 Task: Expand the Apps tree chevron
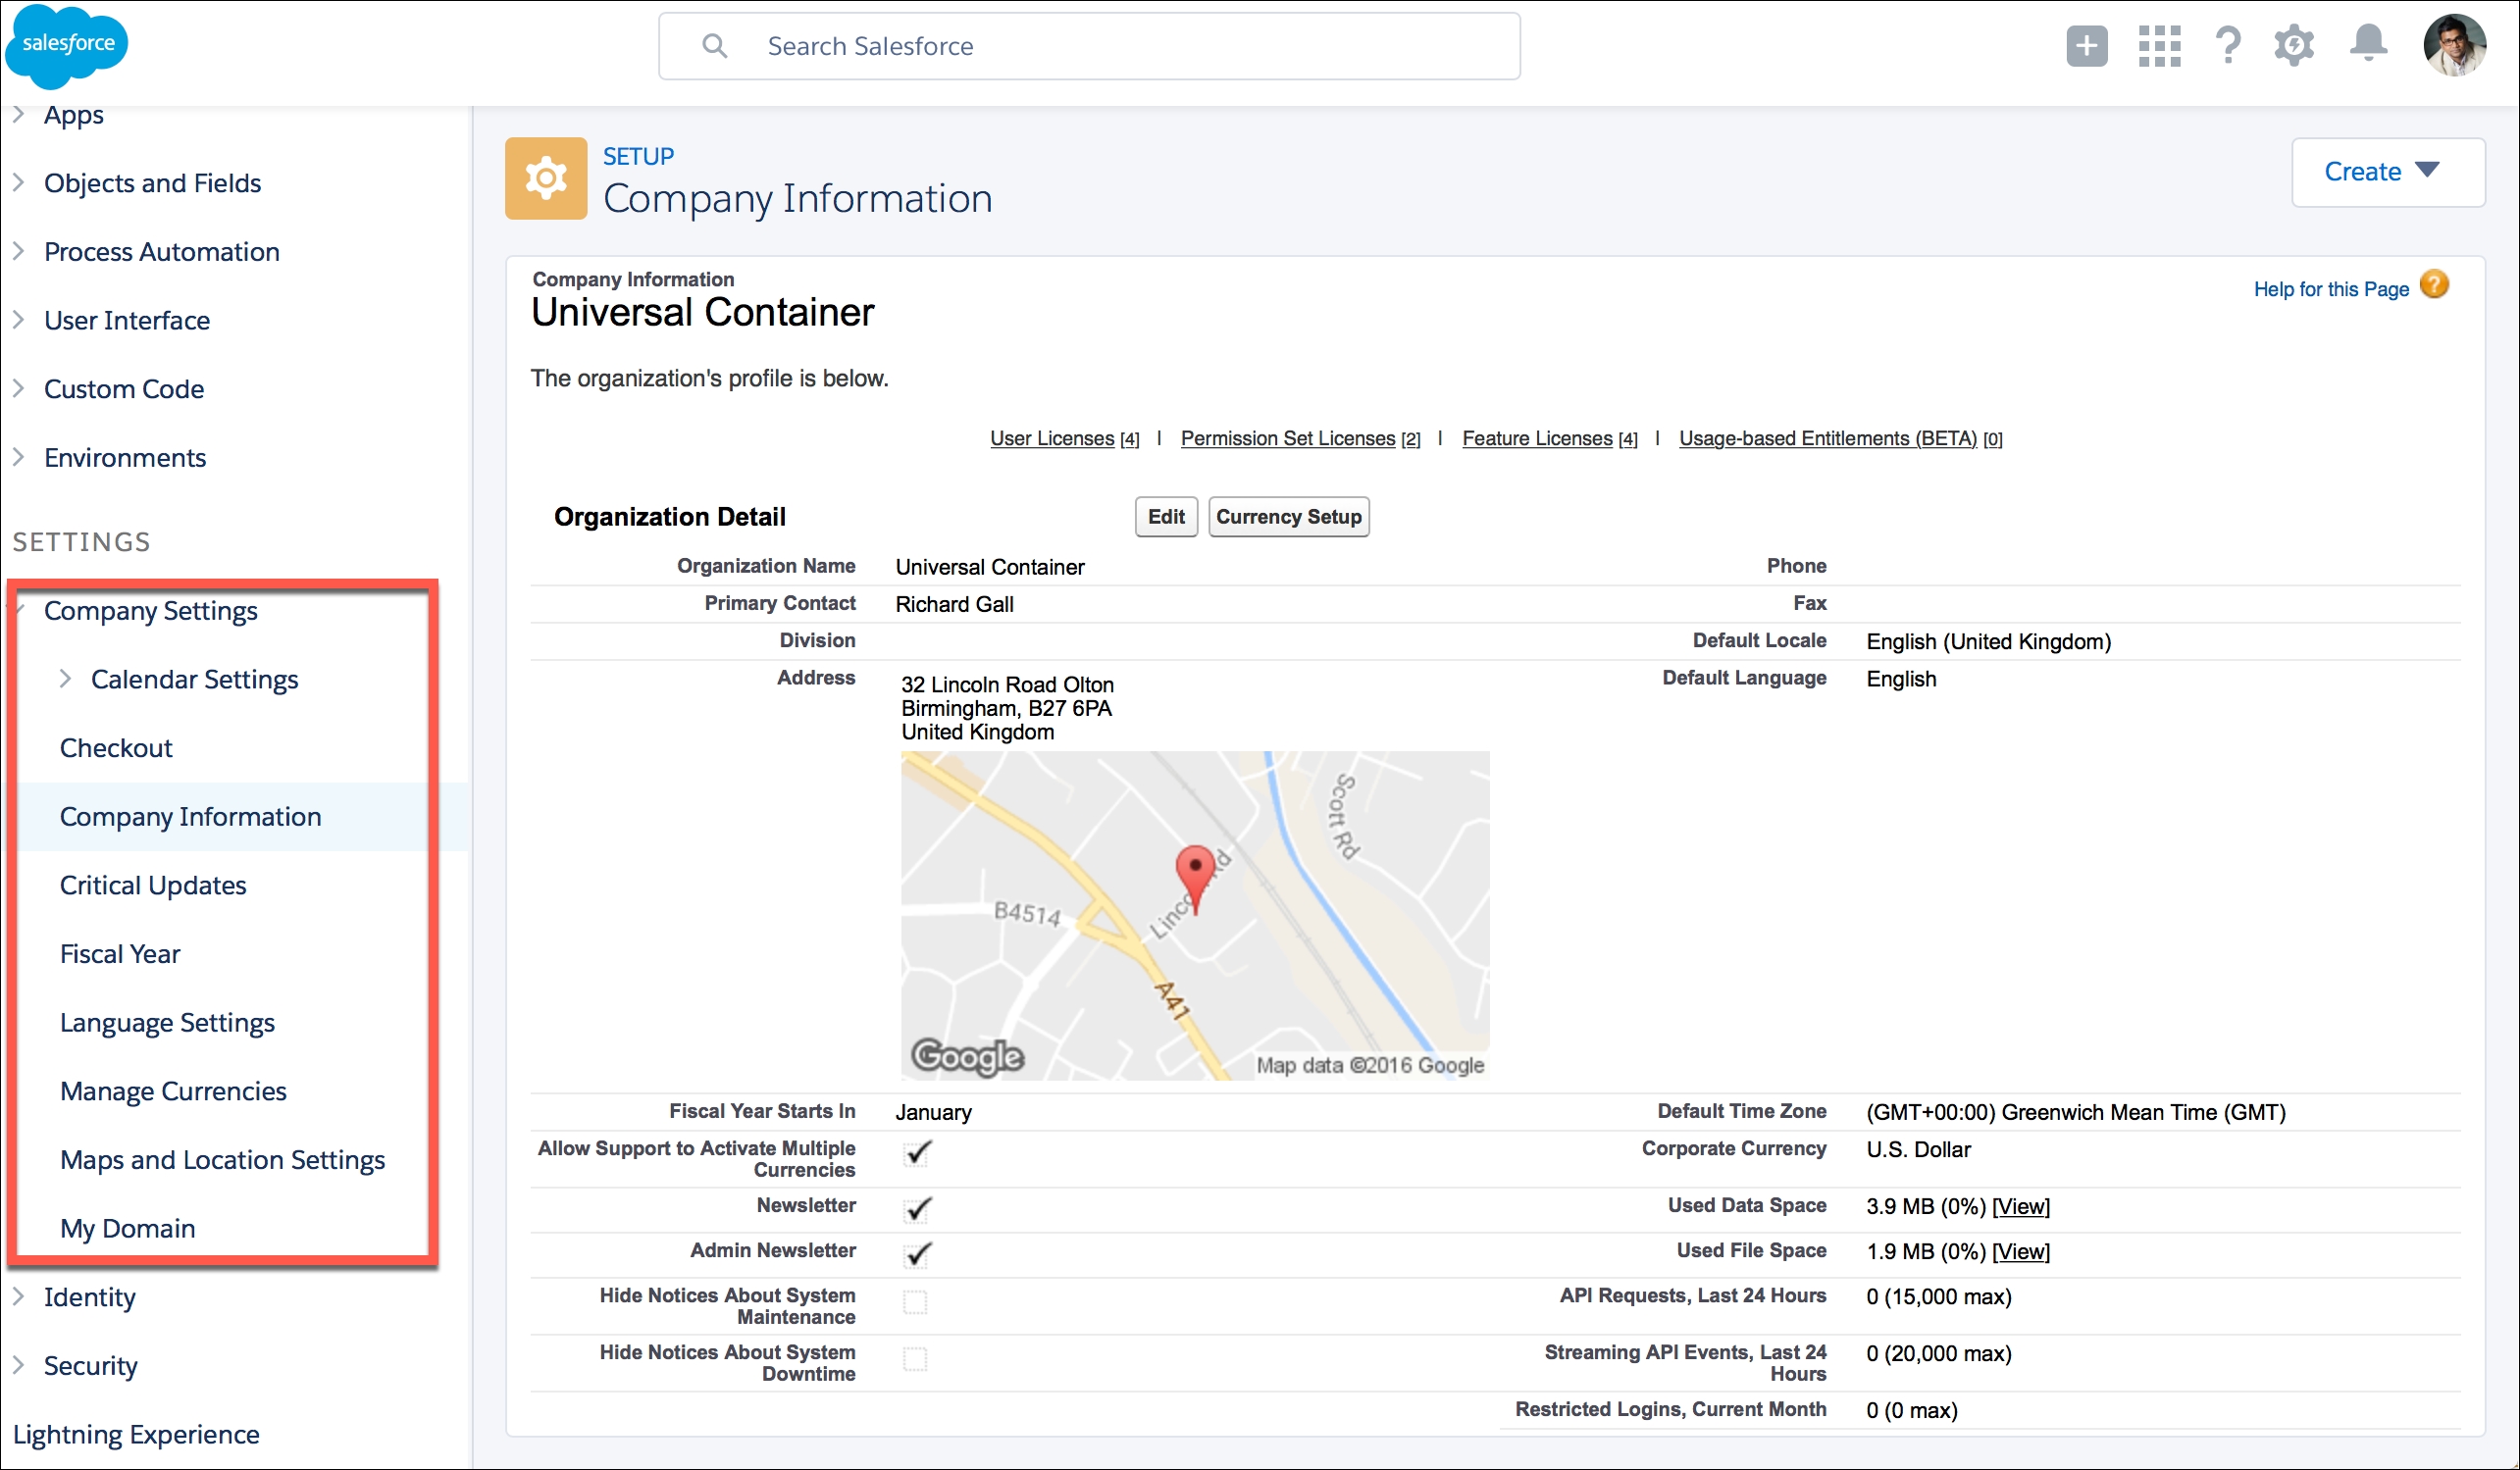(x=19, y=114)
